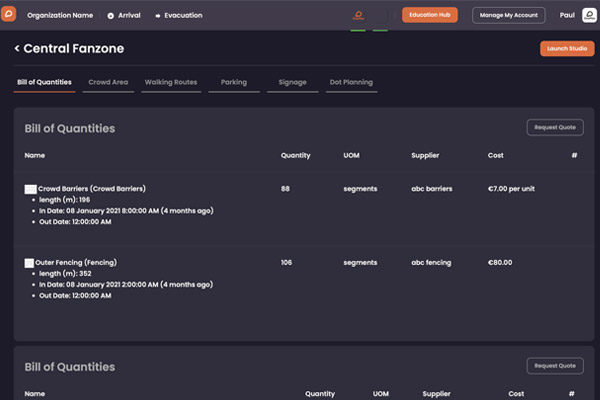Viewport: 600px width, 400px height.
Task: Open the Arrival menu item
Action: [x=129, y=15]
